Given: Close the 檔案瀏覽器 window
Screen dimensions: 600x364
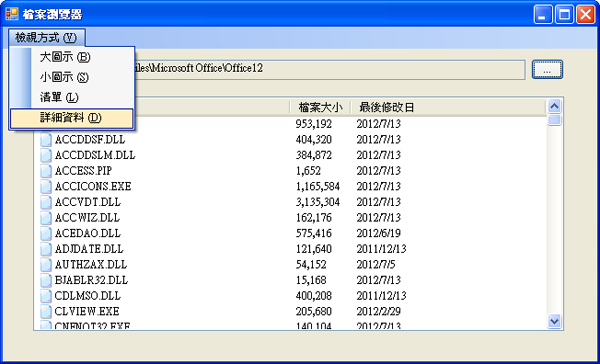Looking at the screenshot, I should coord(585,15).
